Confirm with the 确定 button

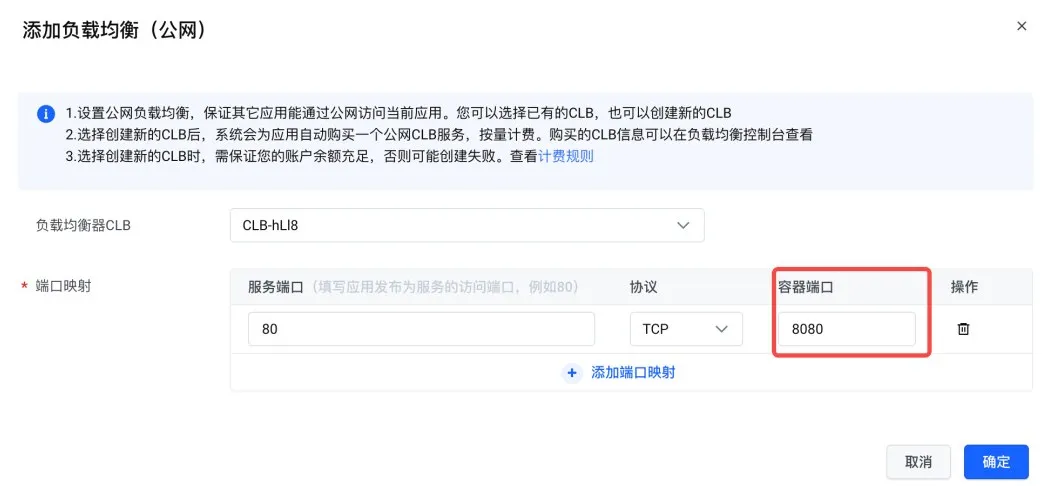click(995, 462)
